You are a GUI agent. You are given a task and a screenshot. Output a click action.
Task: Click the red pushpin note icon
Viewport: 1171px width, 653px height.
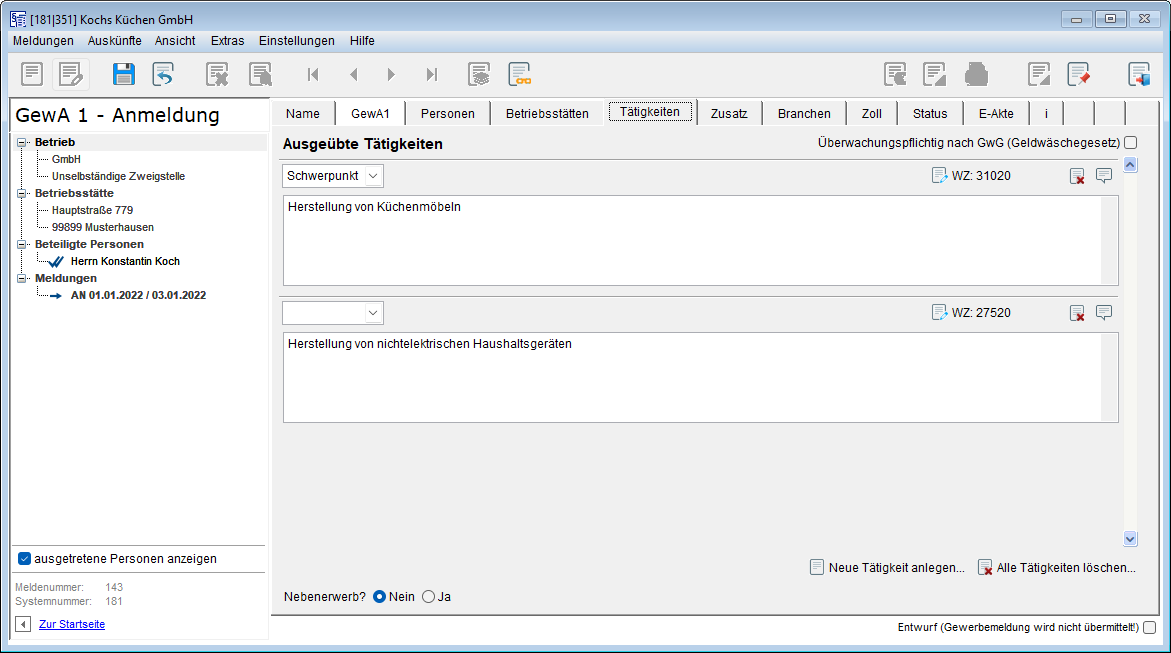tap(1078, 74)
